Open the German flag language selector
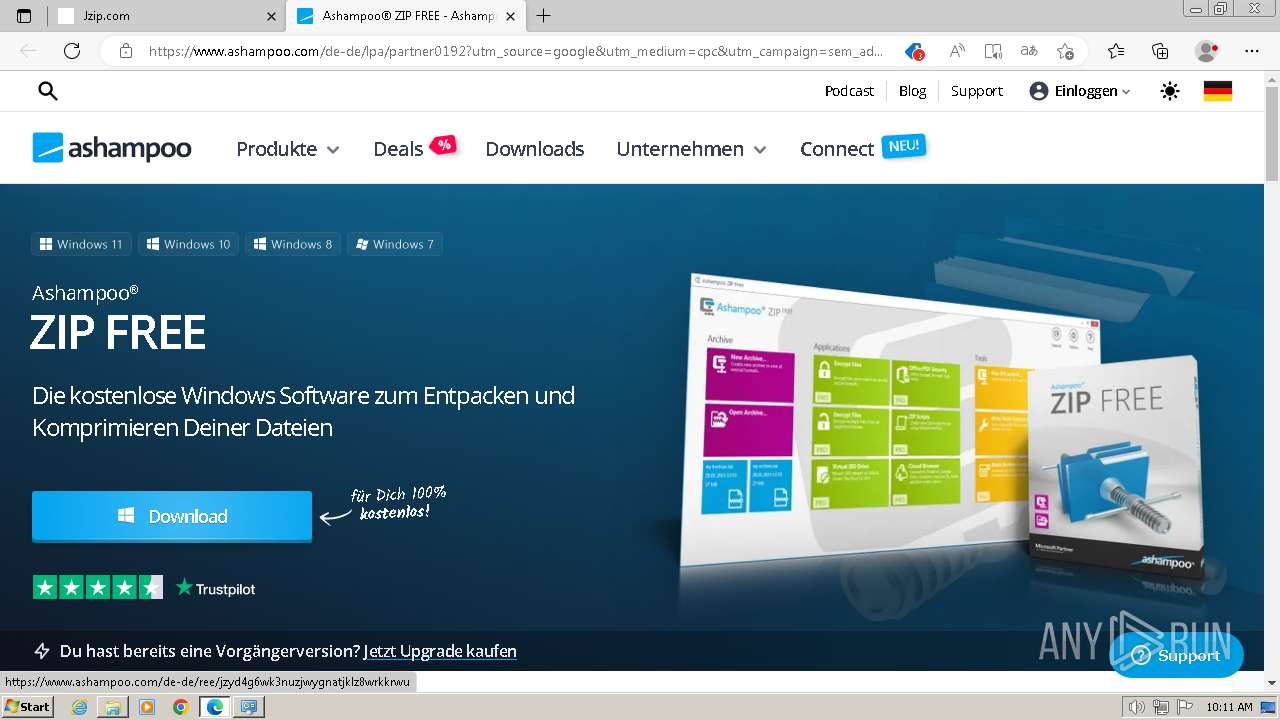The height and width of the screenshot is (720, 1280). pyautogui.click(x=1217, y=91)
